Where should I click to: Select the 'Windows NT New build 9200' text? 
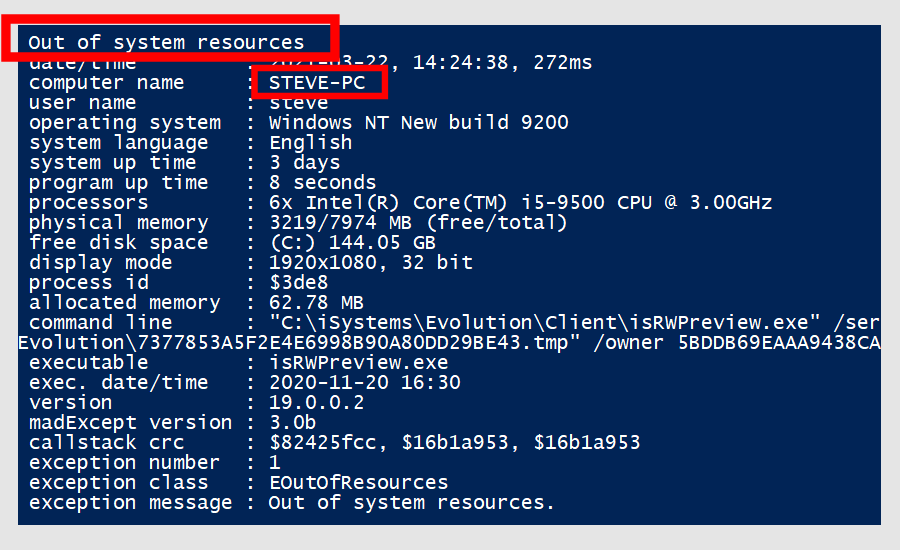pos(418,123)
